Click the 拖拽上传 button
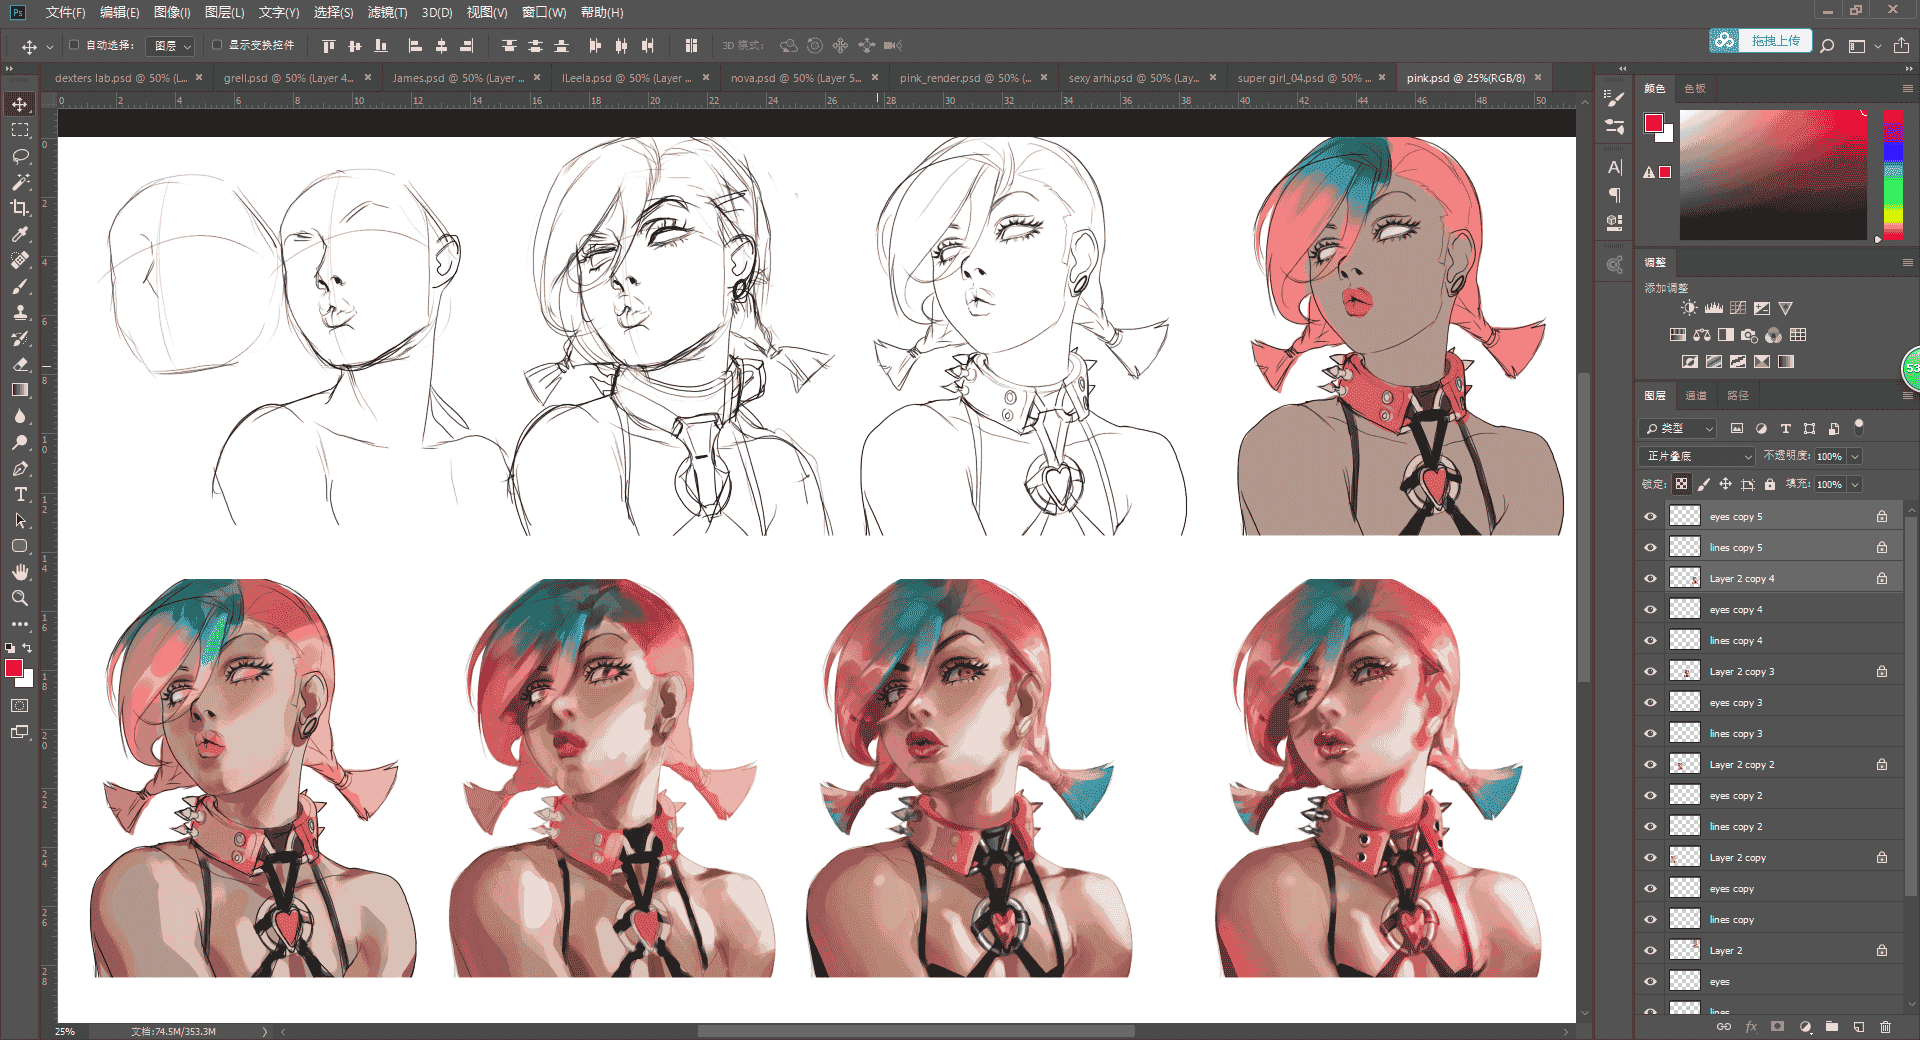This screenshot has height=1040, width=1920. [1775, 41]
